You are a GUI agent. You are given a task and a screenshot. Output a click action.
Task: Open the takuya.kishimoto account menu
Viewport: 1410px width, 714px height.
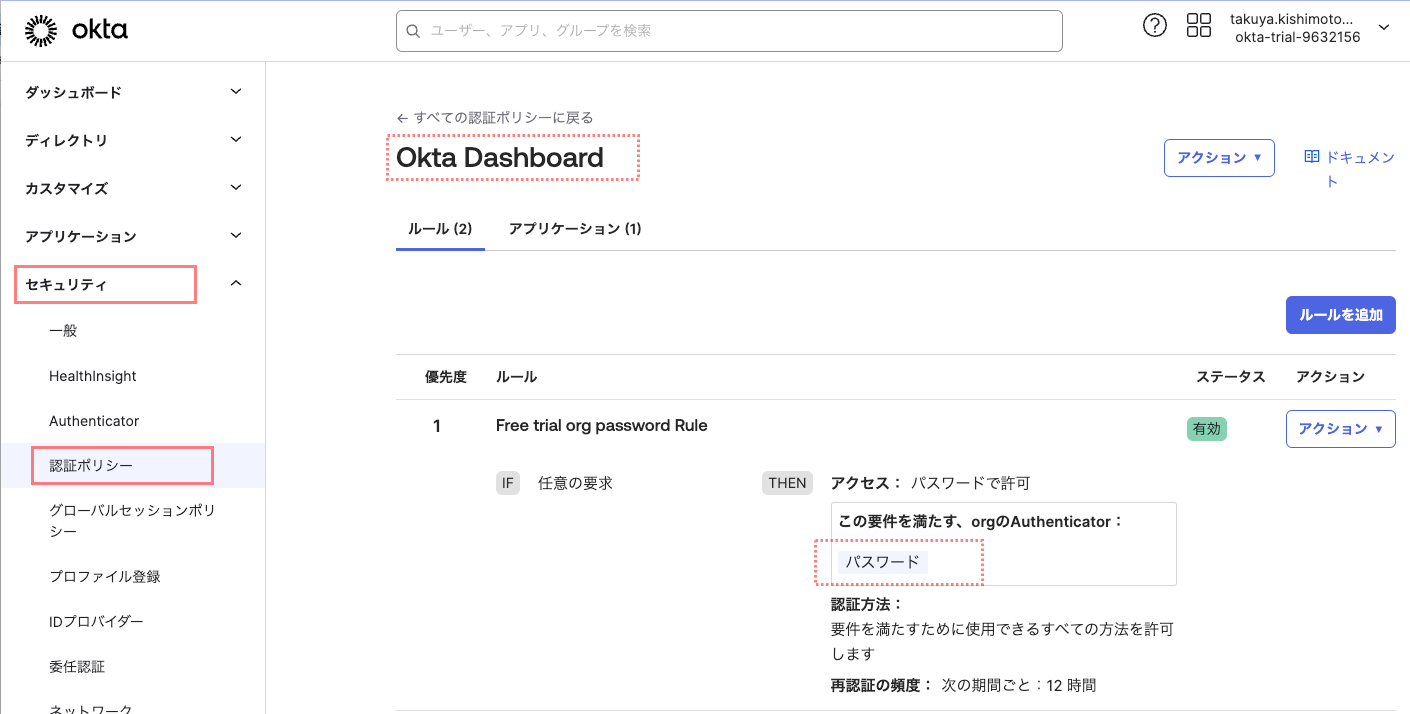[x=1296, y=28]
